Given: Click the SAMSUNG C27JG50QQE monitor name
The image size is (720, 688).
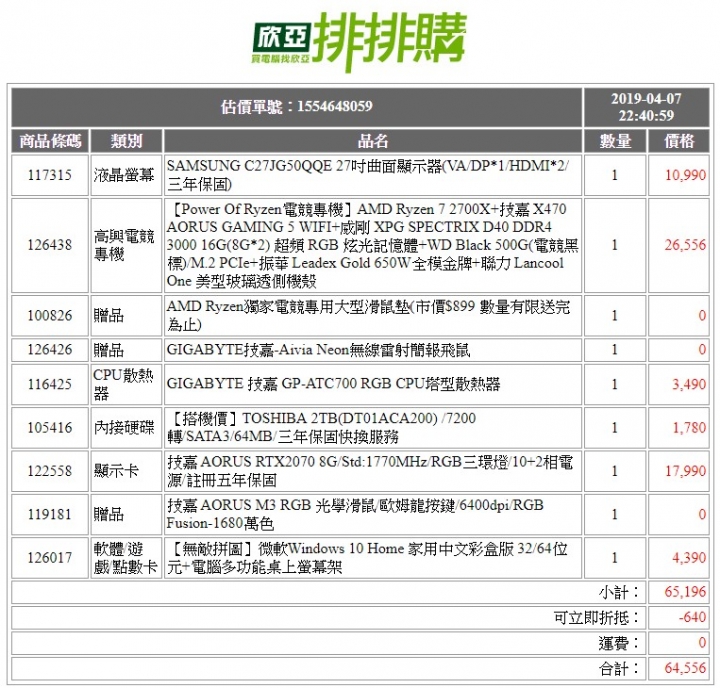Looking at the screenshot, I should coord(368,175).
